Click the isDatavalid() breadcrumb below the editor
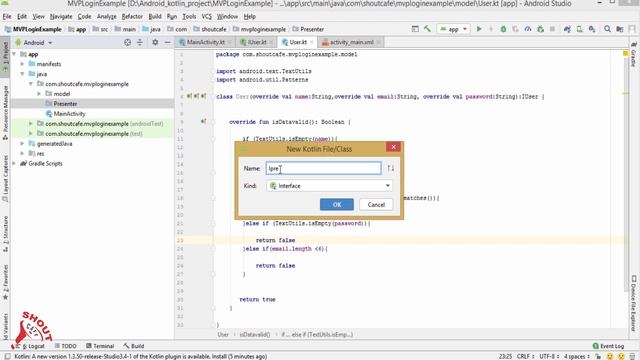This screenshot has width=640, height=360. [x=255, y=334]
